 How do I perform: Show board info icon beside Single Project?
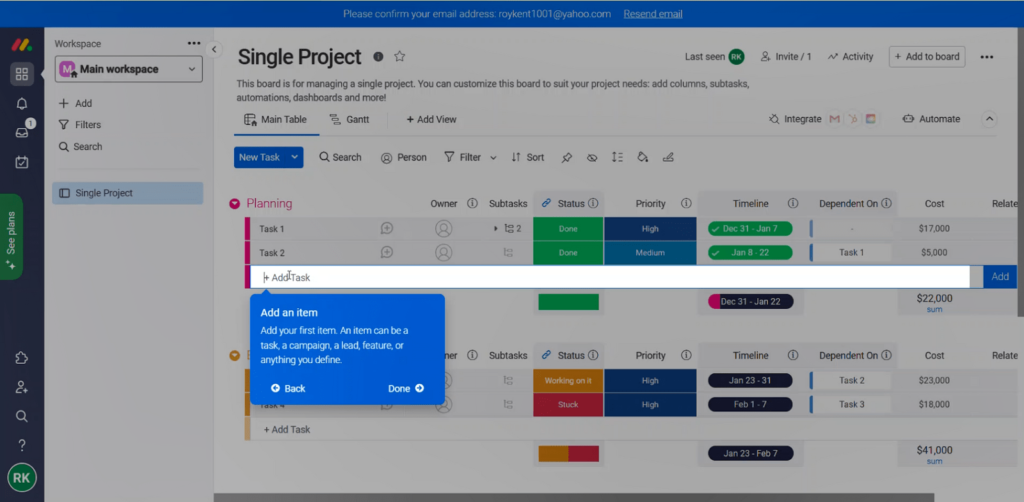[378, 57]
